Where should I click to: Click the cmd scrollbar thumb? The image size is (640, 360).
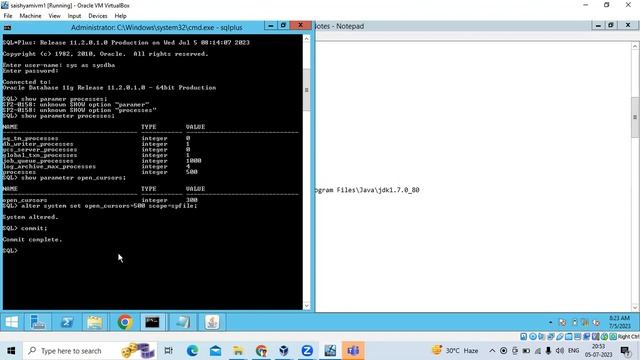click(x=307, y=90)
